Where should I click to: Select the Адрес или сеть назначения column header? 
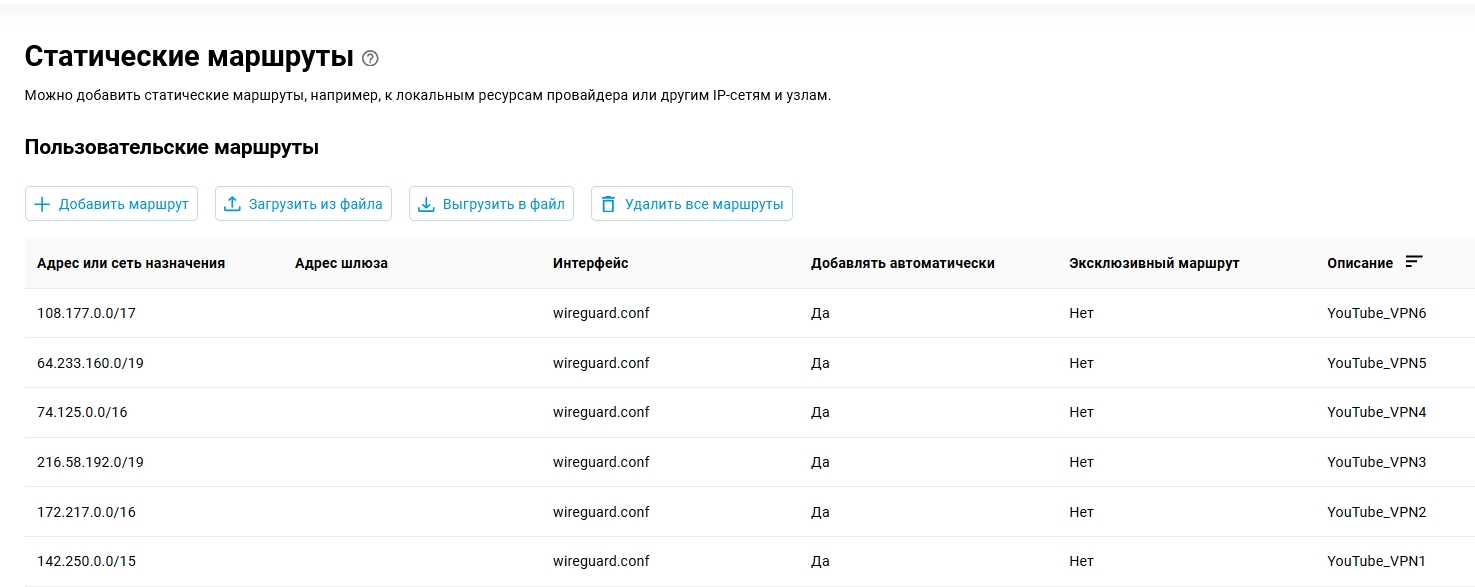(x=131, y=263)
